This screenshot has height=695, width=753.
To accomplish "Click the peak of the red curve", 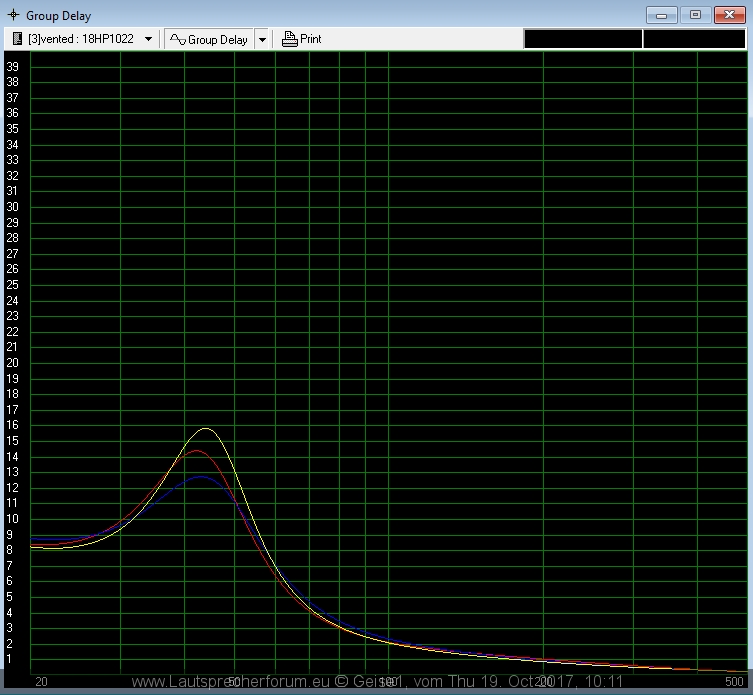I will point(196,451).
